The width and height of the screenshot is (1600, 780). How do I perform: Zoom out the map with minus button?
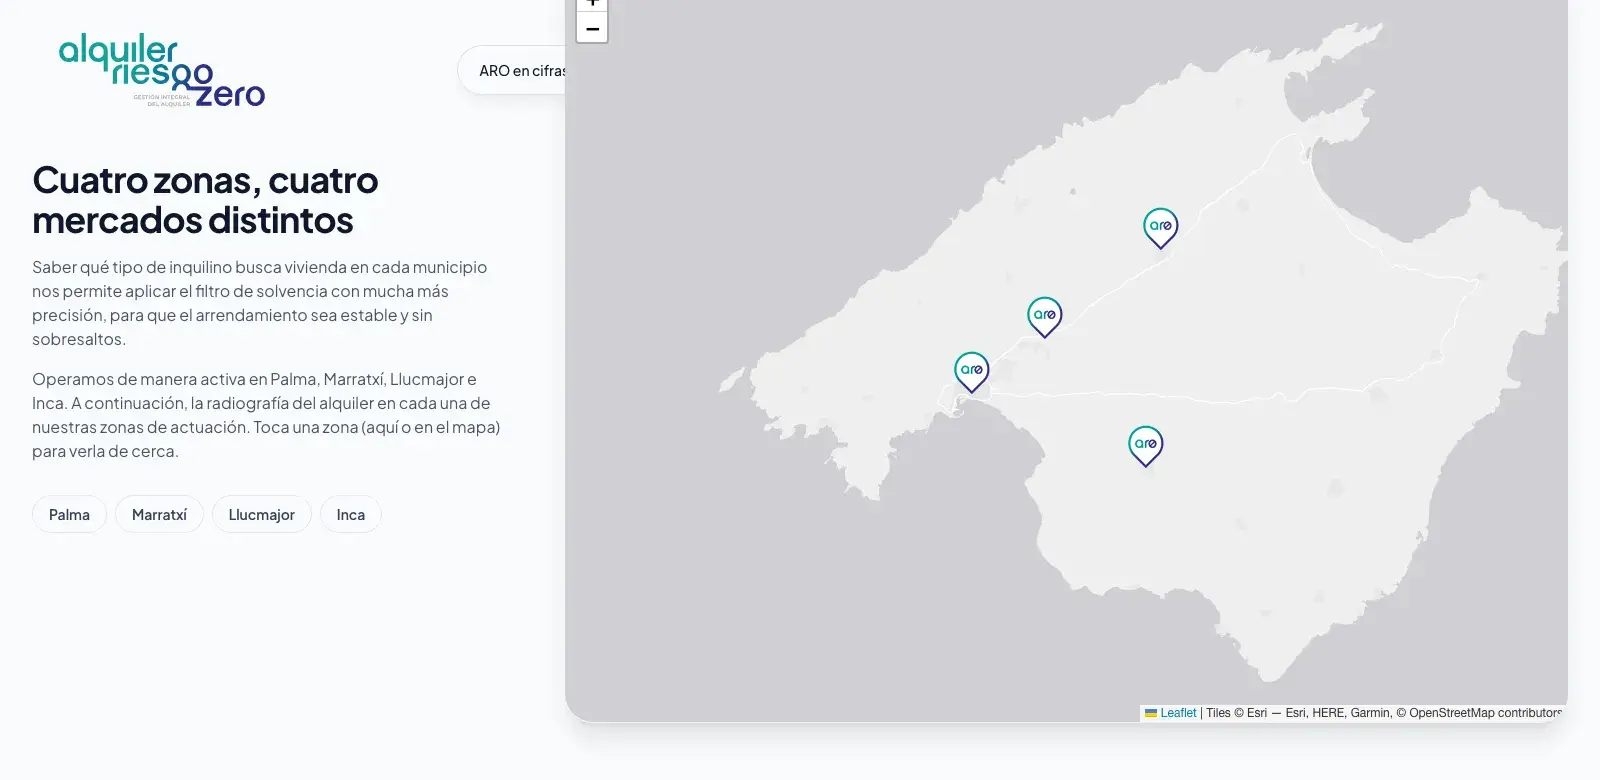(x=592, y=28)
